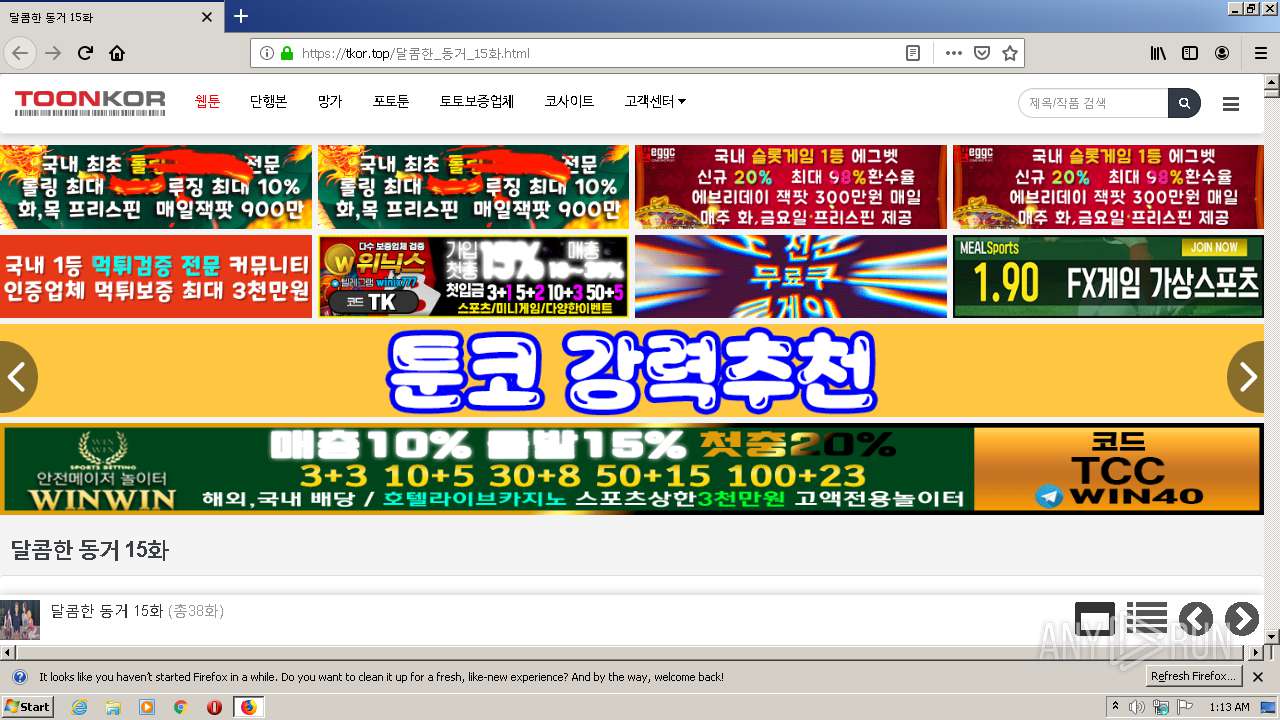
Task: Show next carousel slide
Action: [1246, 377]
